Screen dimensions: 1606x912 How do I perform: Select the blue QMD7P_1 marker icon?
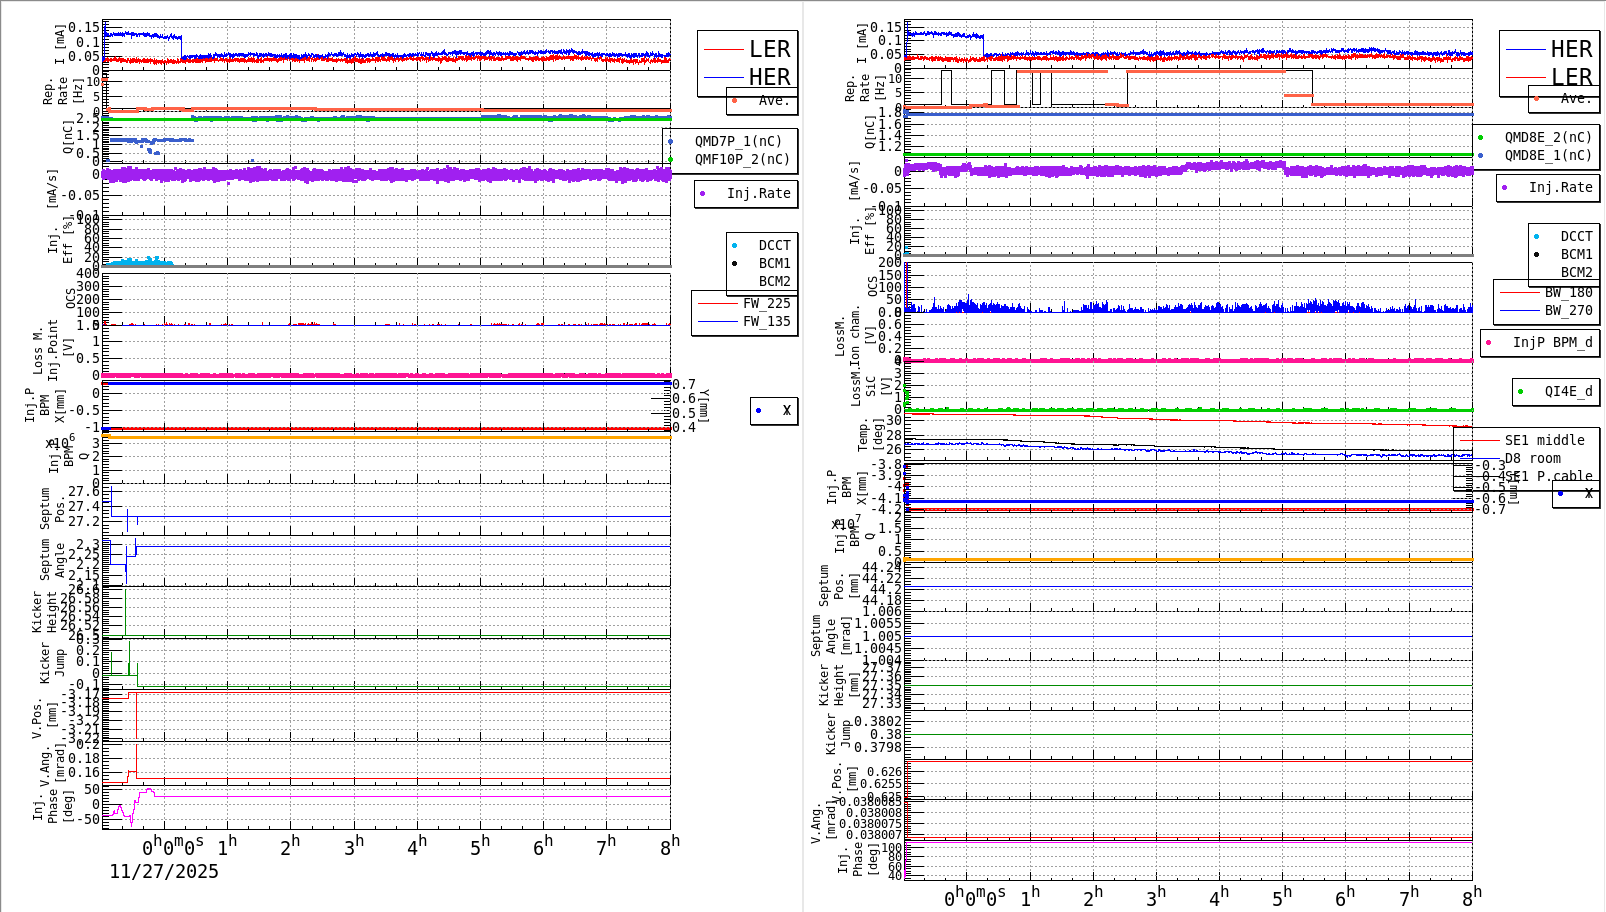tap(670, 142)
